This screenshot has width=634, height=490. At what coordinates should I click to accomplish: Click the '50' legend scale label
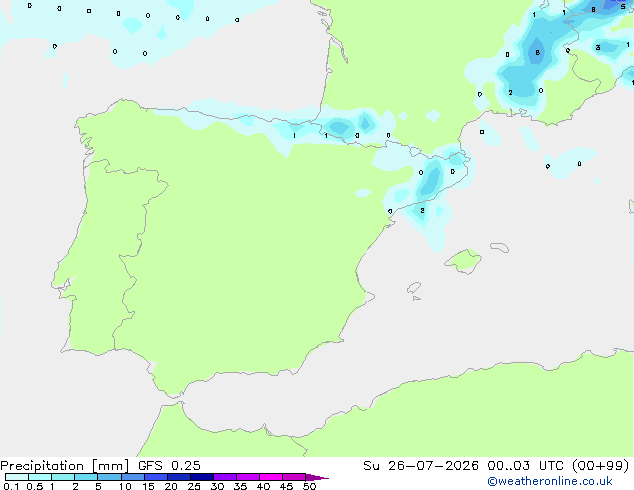pos(309,486)
